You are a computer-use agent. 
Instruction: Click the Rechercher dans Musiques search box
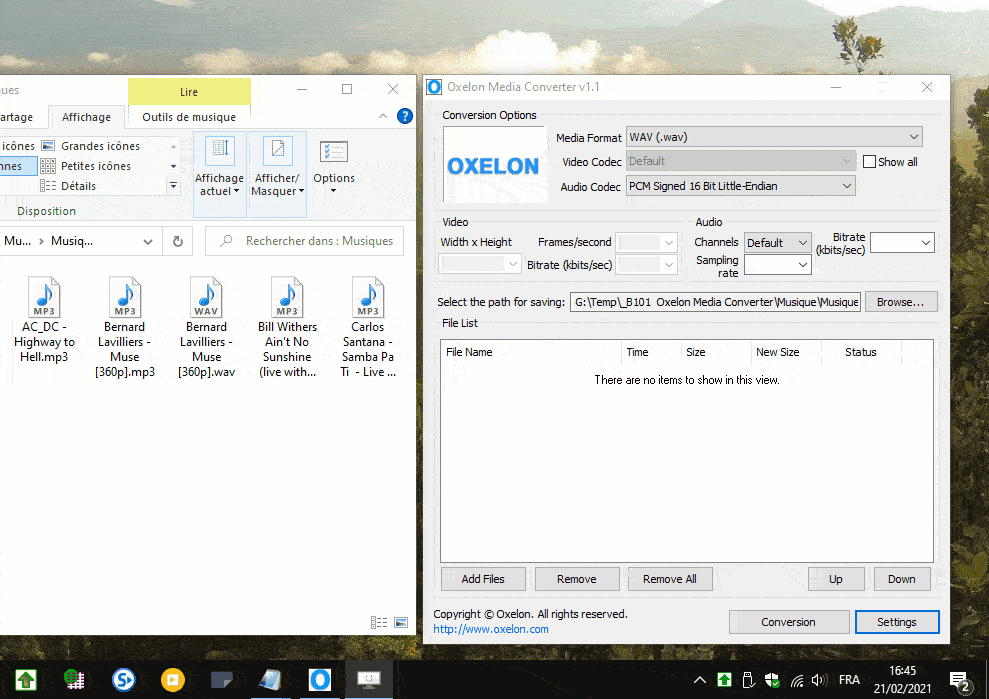click(x=305, y=241)
